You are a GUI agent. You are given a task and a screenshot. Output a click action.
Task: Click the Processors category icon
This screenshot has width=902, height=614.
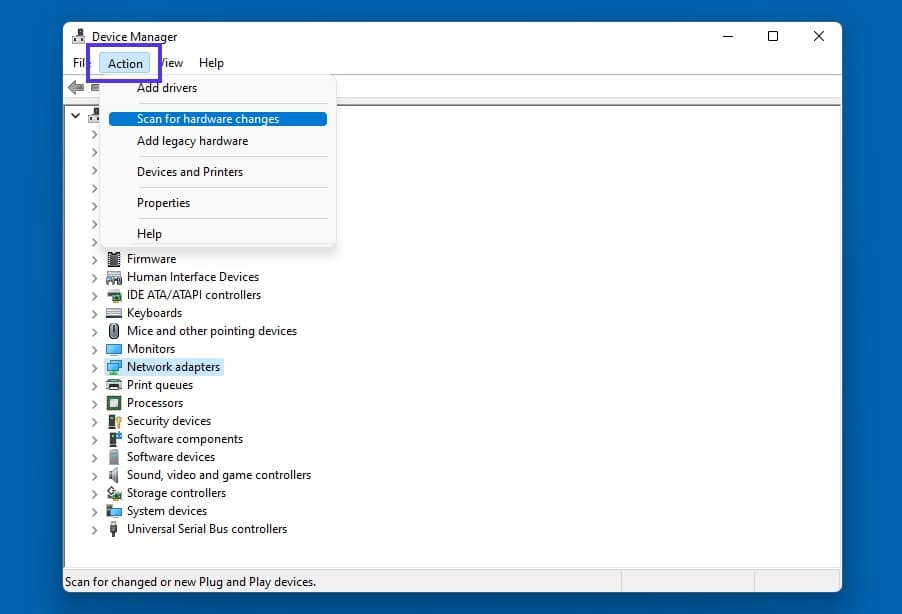click(x=113, y=402)
